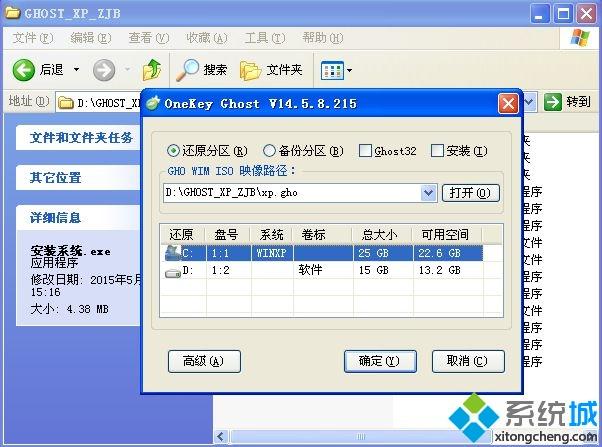Open the Views dropdown arrow
Viewport: 602px width, 447px height.
click(349, 71)
